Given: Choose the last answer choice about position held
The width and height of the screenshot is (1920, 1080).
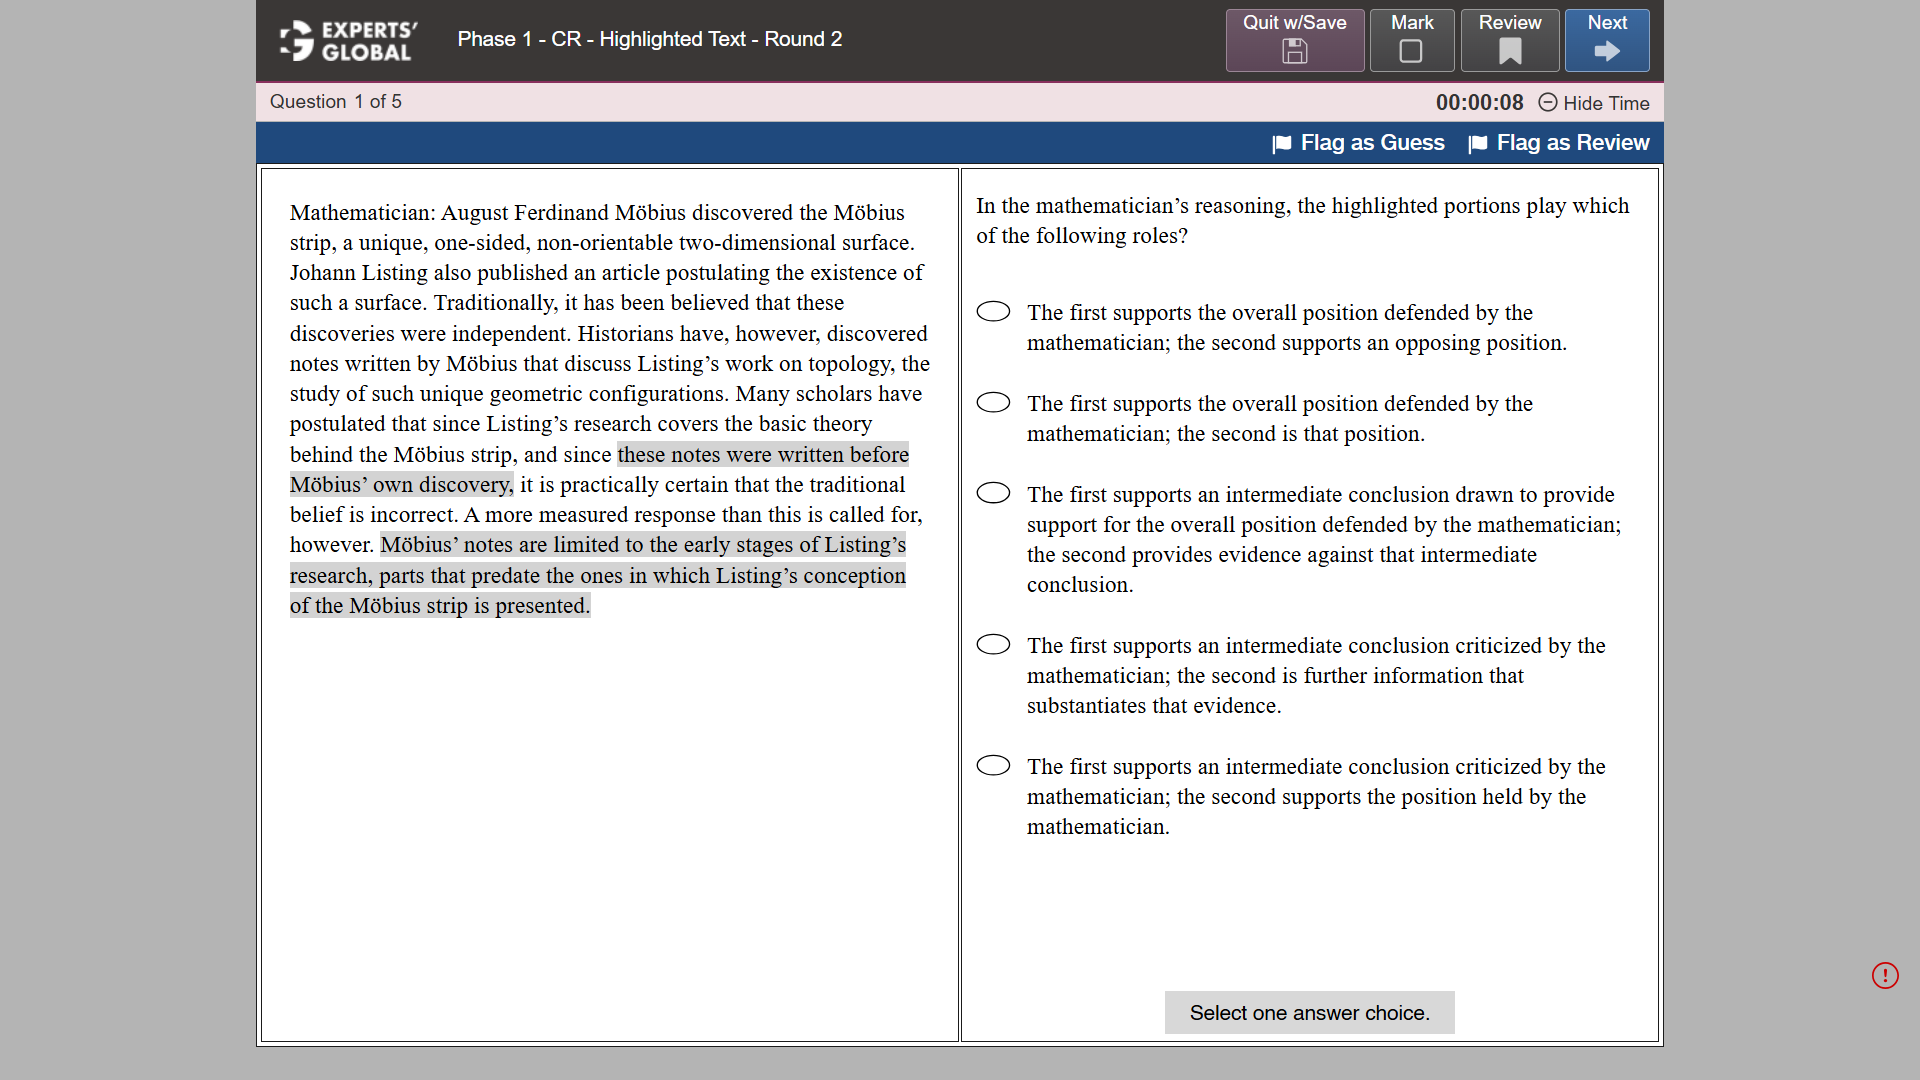Looking at the screenshot, I should (x=993, y=765).
